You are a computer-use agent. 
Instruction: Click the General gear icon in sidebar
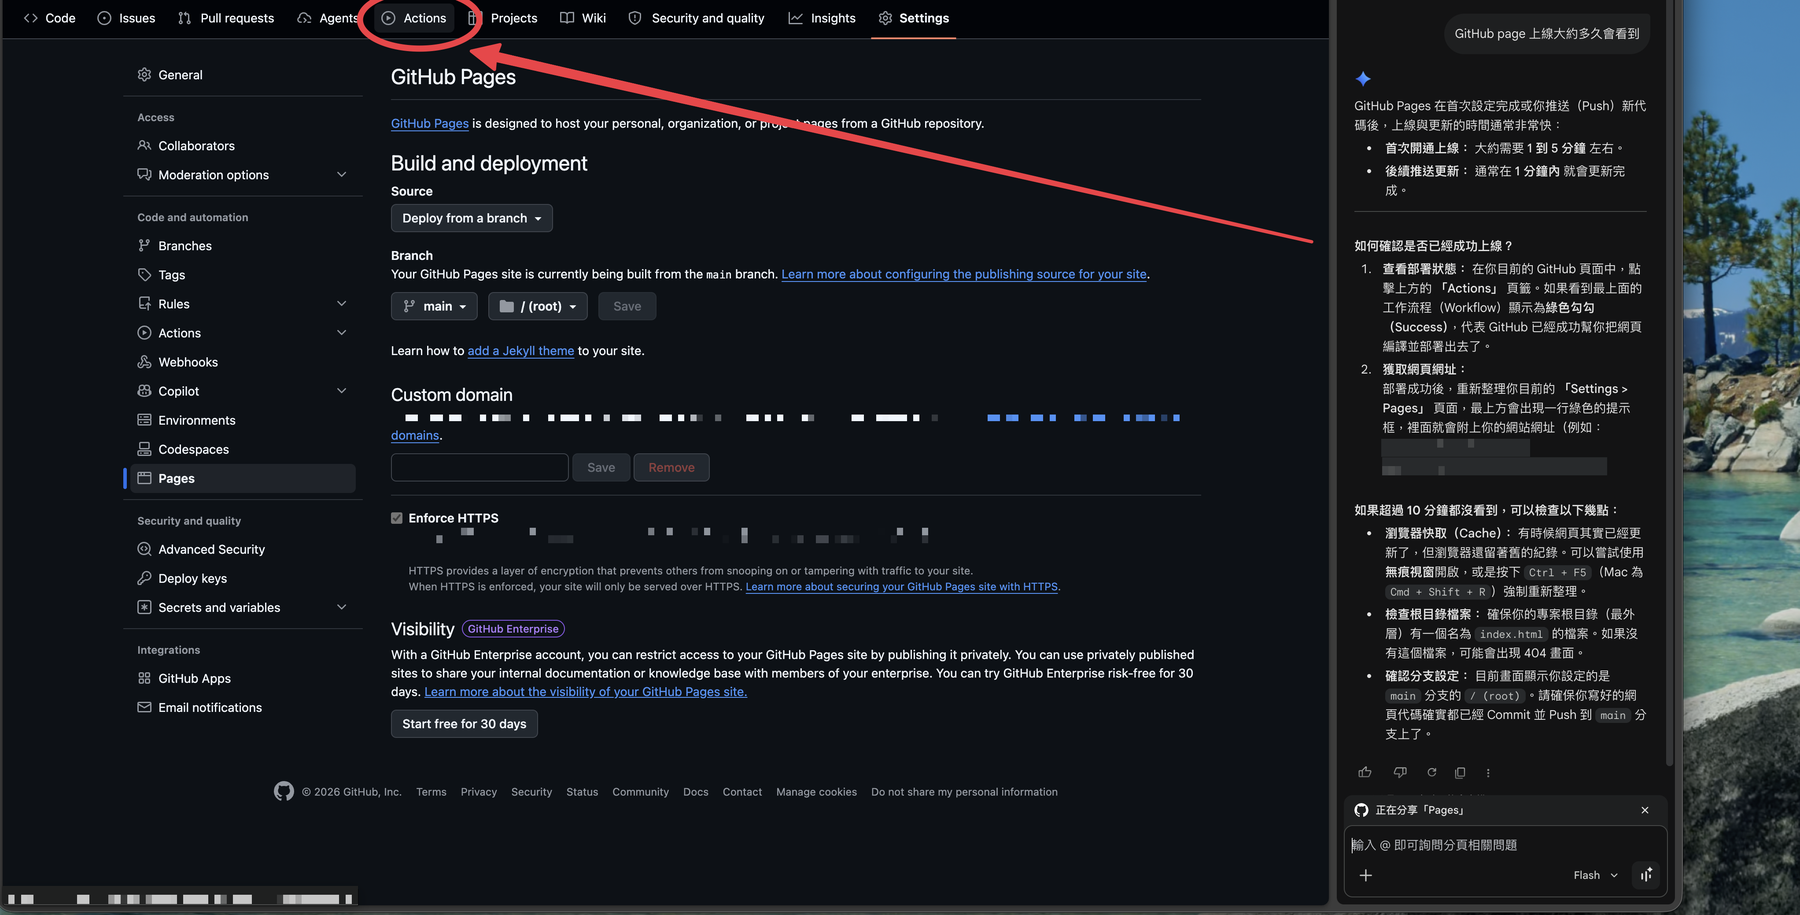pyautogui.click(x=144, y=75)
